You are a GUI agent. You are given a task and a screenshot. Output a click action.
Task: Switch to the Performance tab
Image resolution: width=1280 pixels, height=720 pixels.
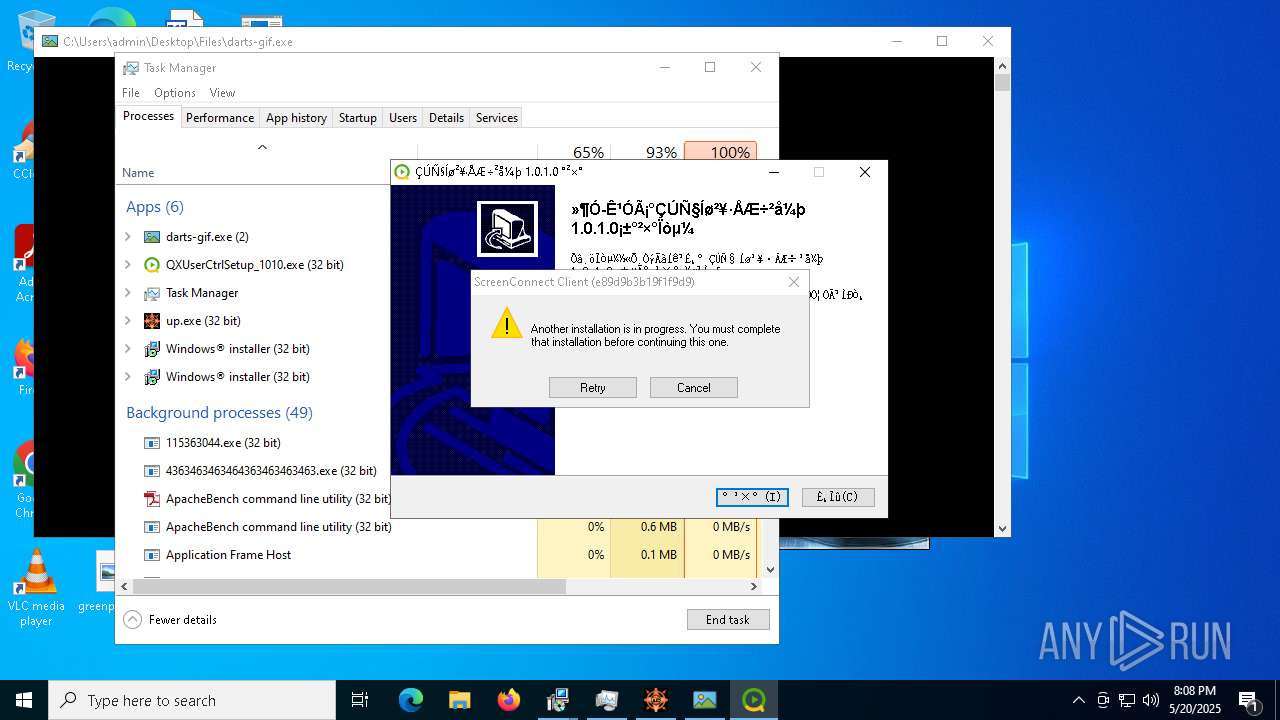click(220, 118)
